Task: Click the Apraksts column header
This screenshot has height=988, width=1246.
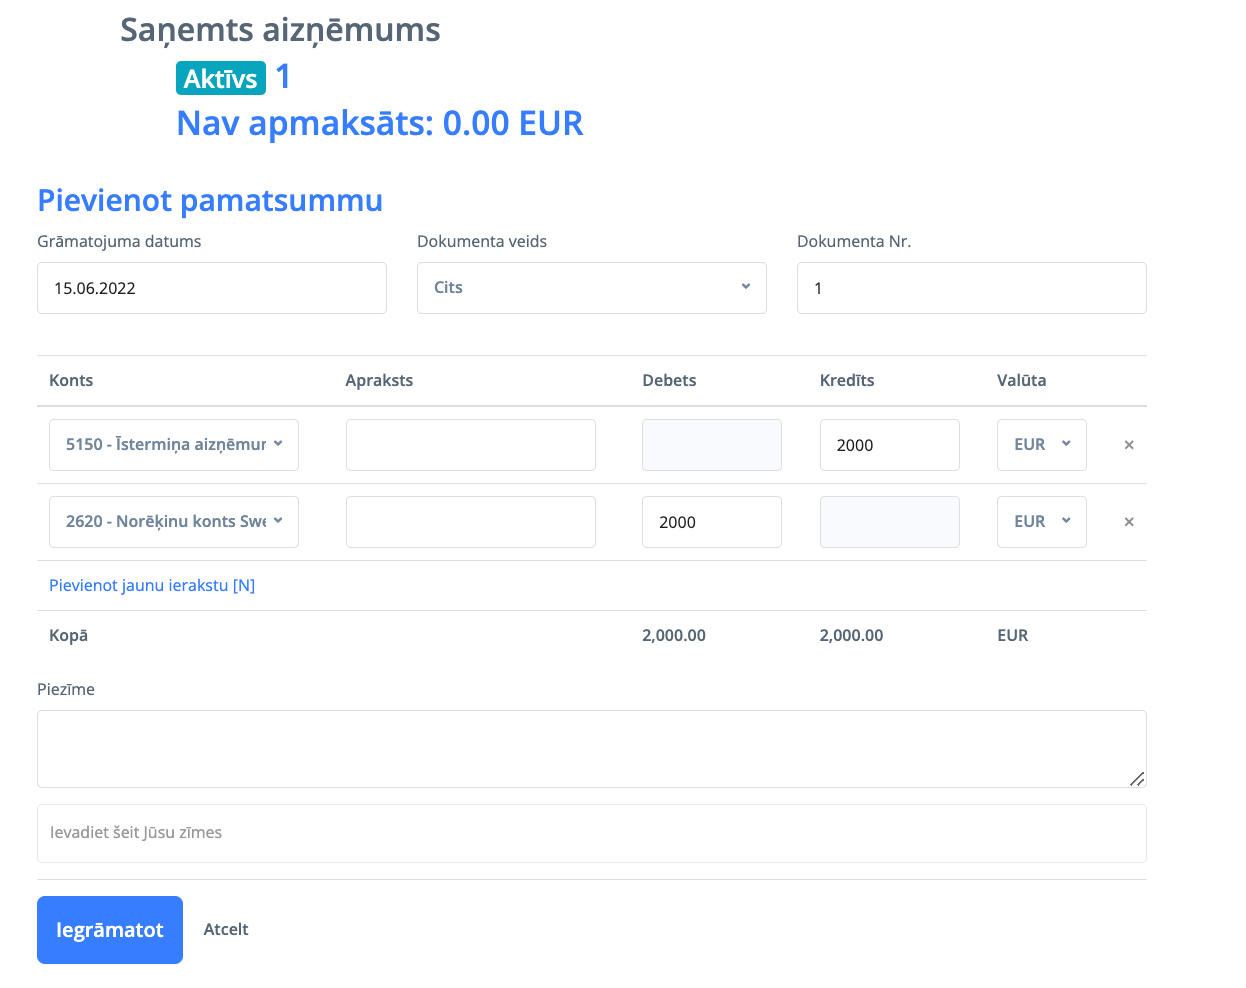Action: coord(379,380)
